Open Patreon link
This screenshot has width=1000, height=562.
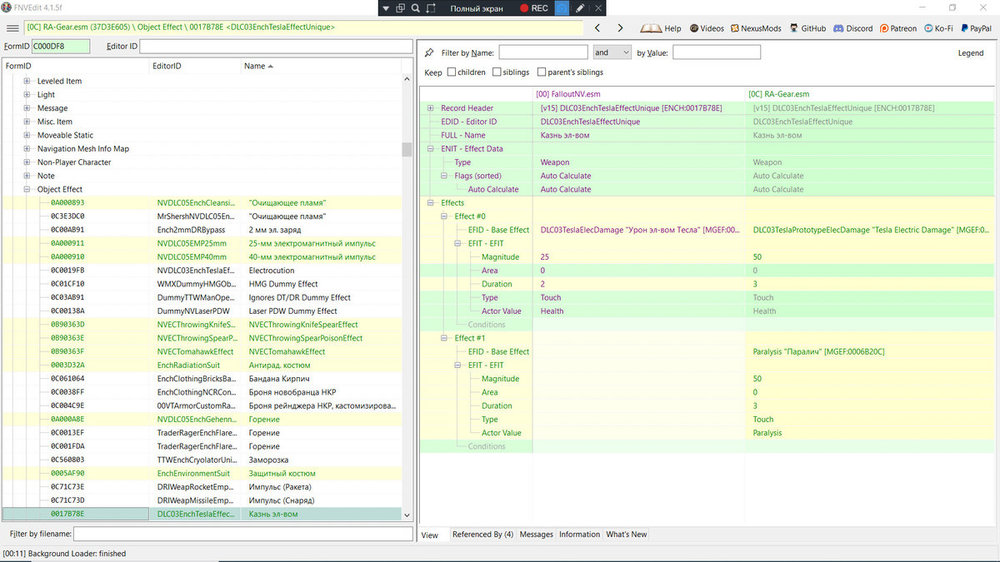click(x=898, y=28)
